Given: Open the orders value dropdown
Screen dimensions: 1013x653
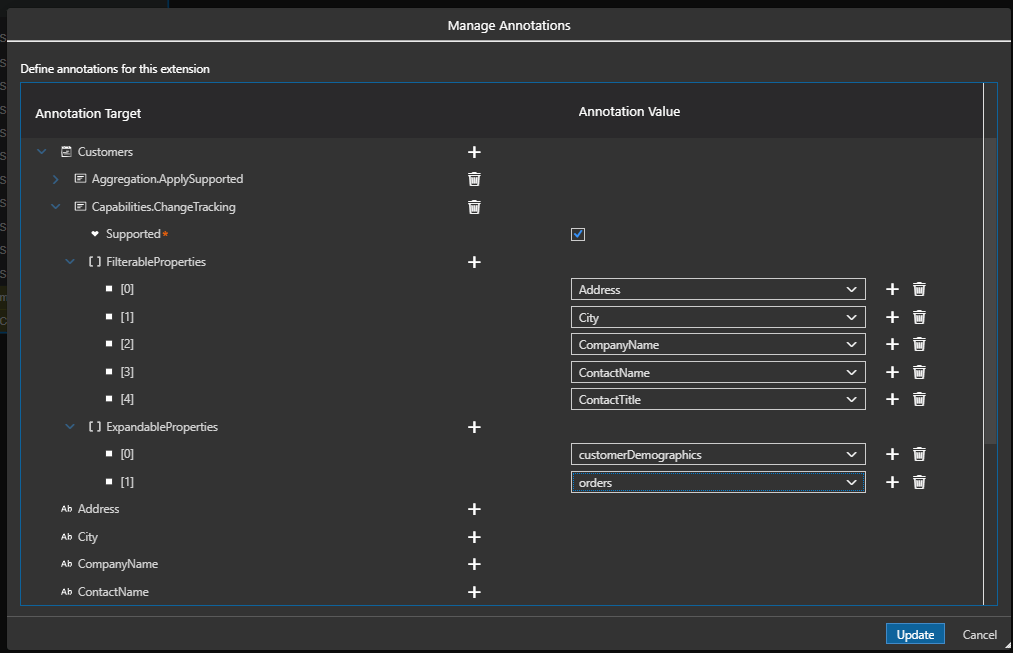Looking at the screenshot, I should [718, 482].
